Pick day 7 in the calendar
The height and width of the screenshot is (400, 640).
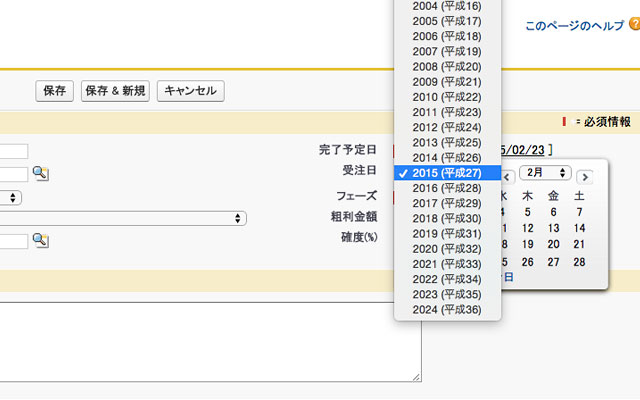coord(579,212)
